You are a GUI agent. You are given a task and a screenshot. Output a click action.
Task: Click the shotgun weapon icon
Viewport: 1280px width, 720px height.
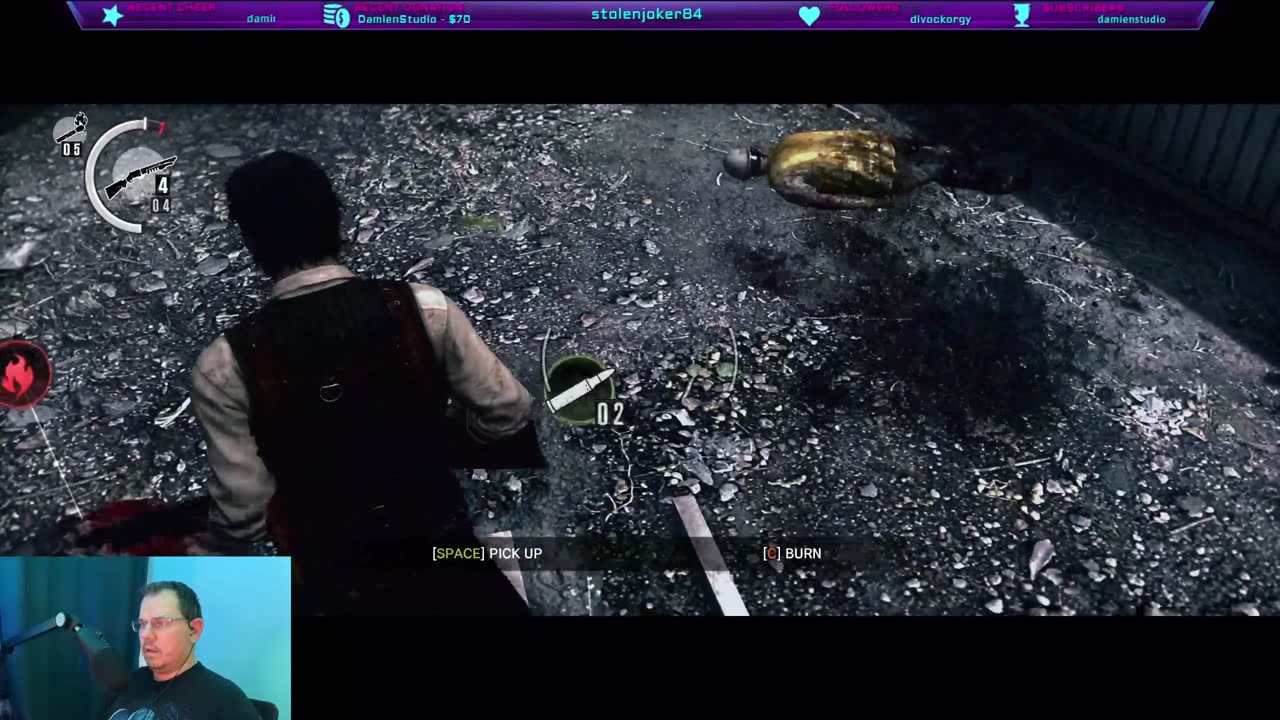tap(142, 178)
